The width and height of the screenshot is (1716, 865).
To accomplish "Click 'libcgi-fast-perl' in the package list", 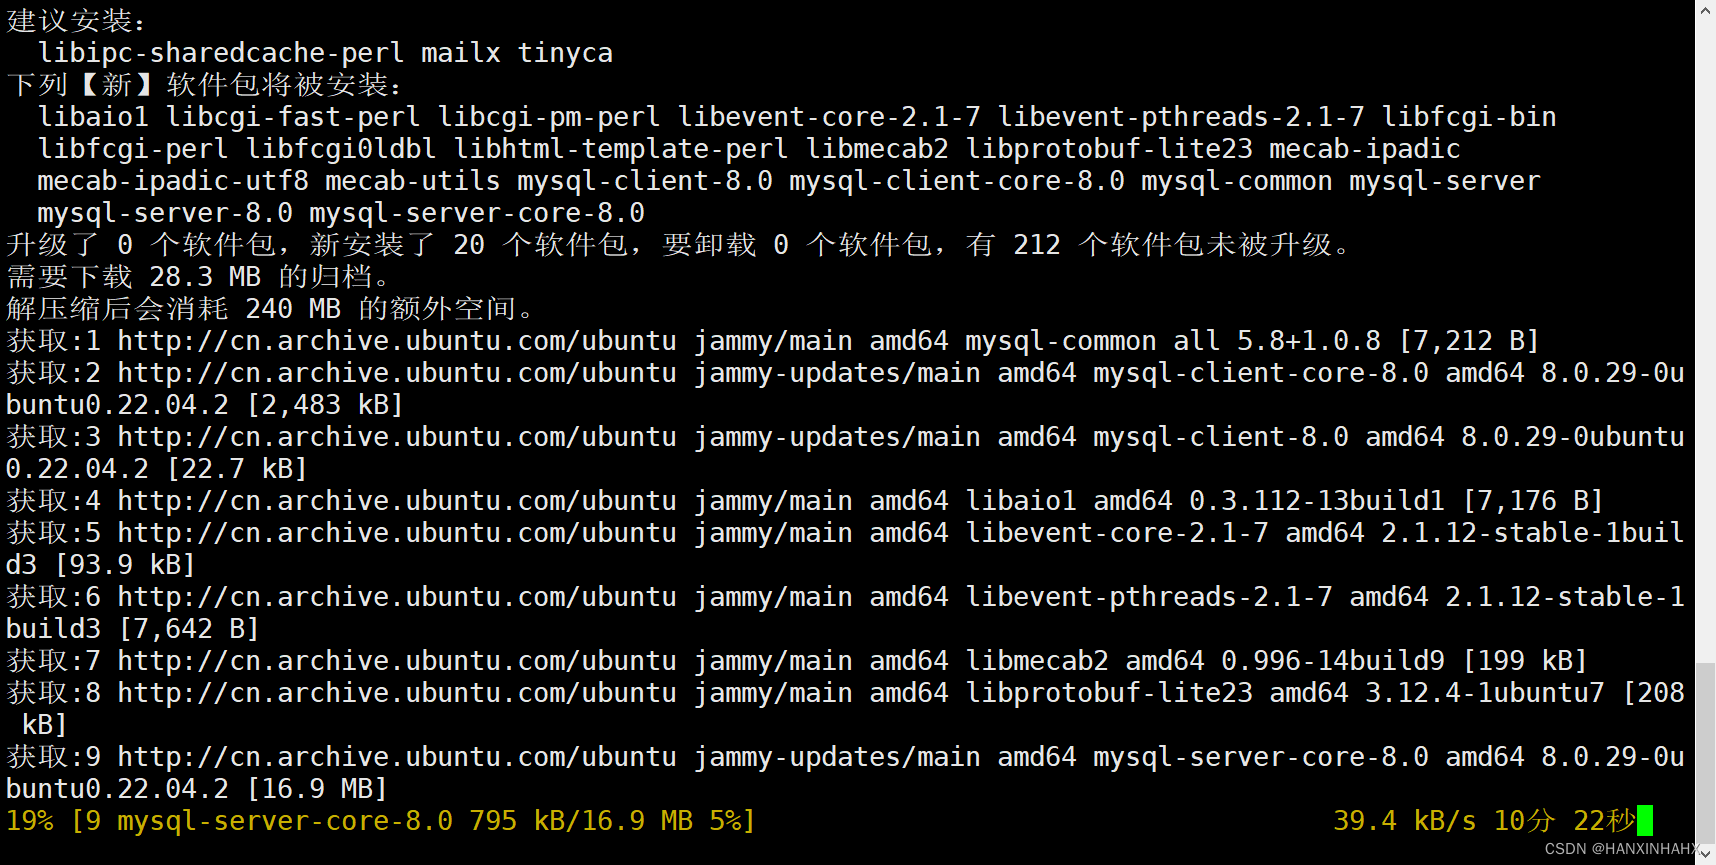I will (293, 117).
